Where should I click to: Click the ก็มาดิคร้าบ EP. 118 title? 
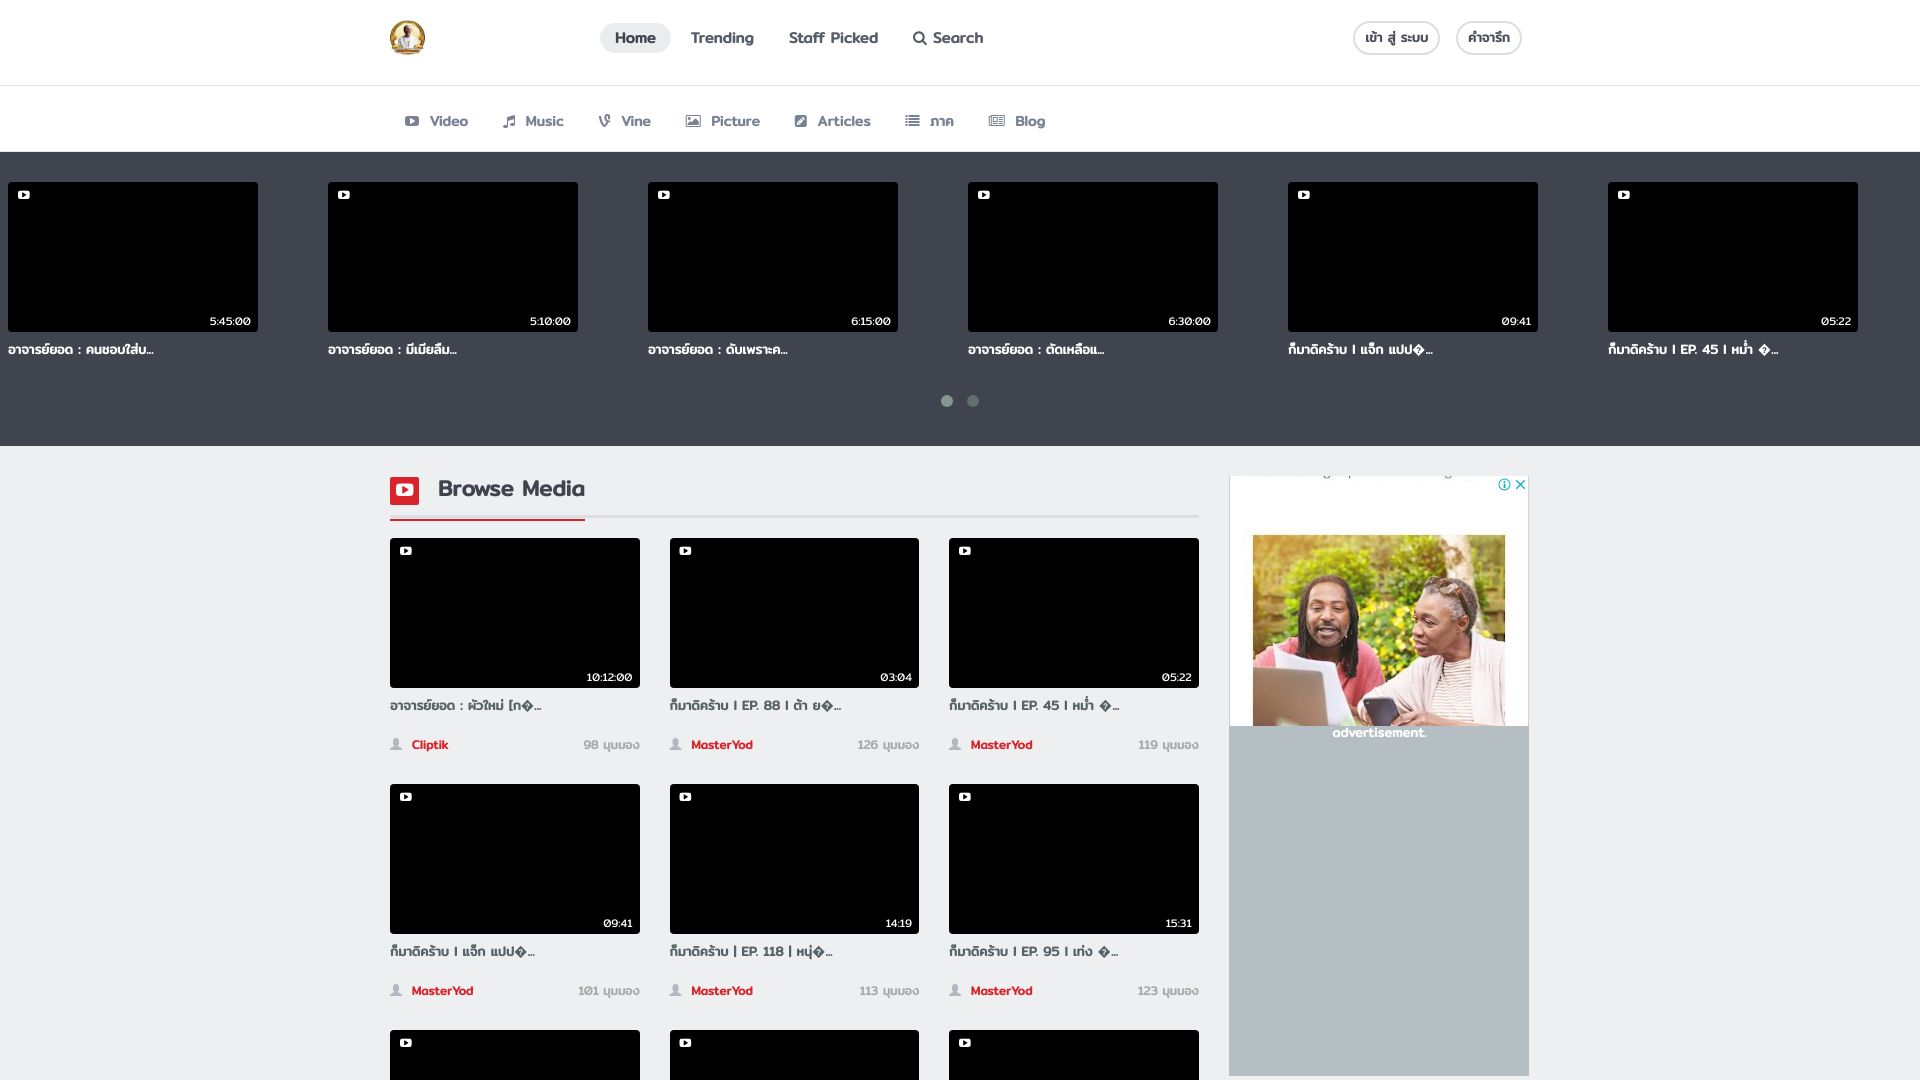click(751, 952)
